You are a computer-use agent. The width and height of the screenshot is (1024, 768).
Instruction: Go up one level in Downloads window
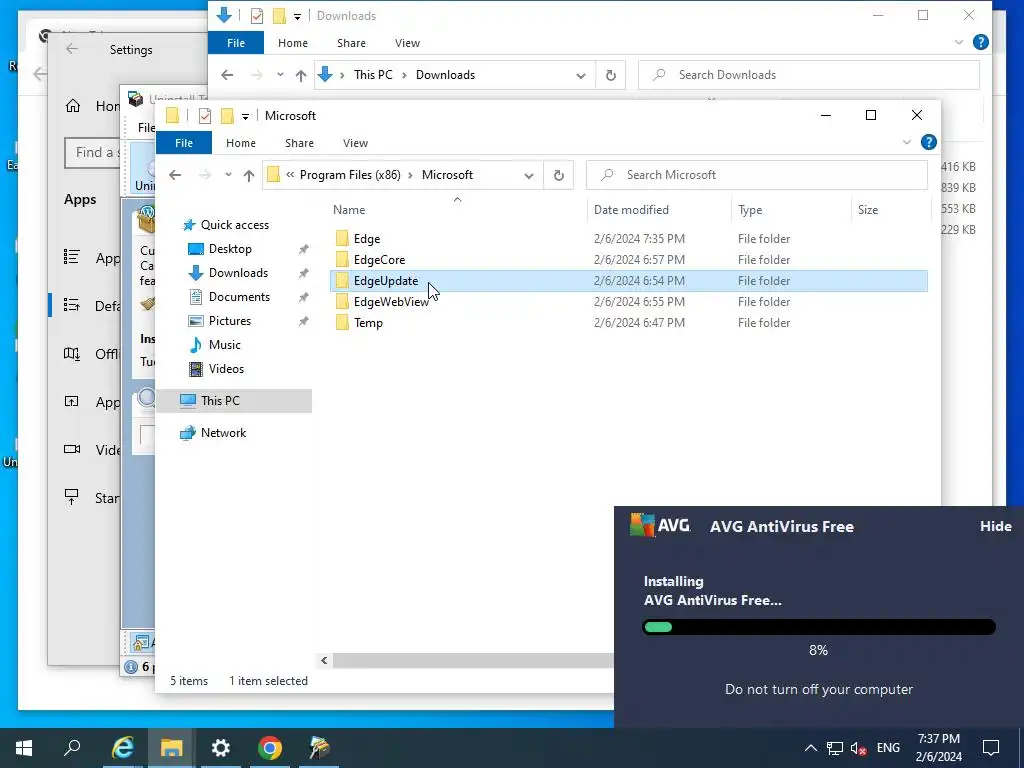pyautogui.click(x=301, y=75)
